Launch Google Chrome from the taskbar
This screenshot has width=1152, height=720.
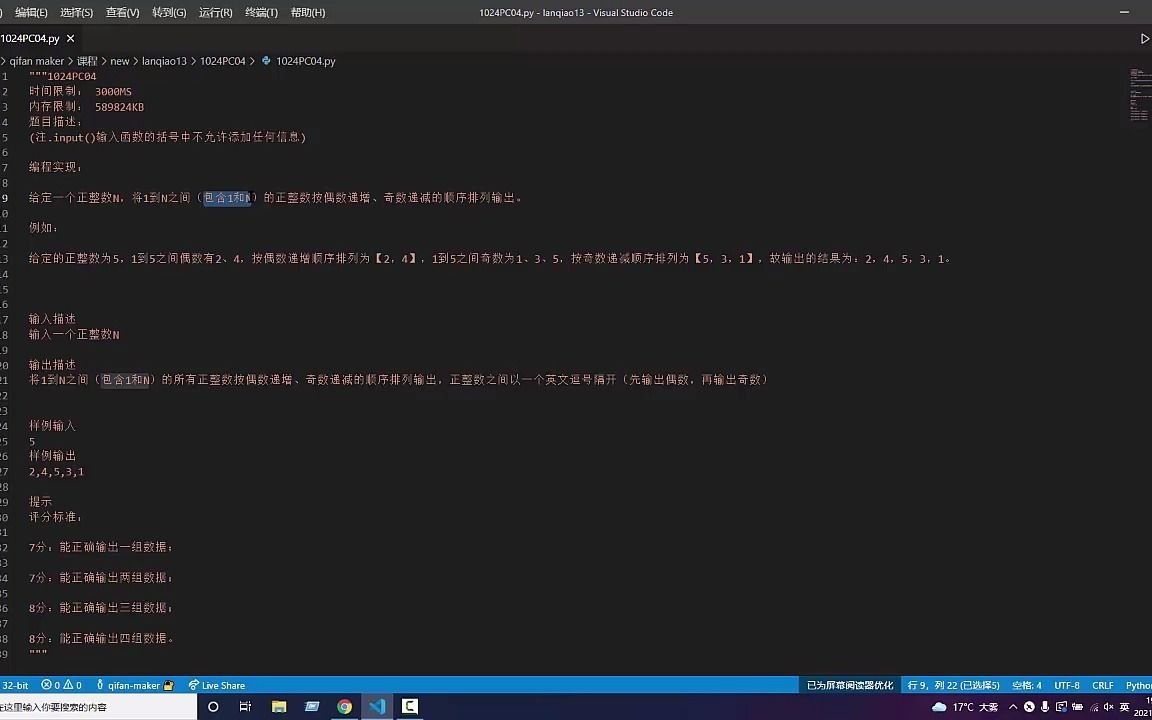[x=344, y=706]
